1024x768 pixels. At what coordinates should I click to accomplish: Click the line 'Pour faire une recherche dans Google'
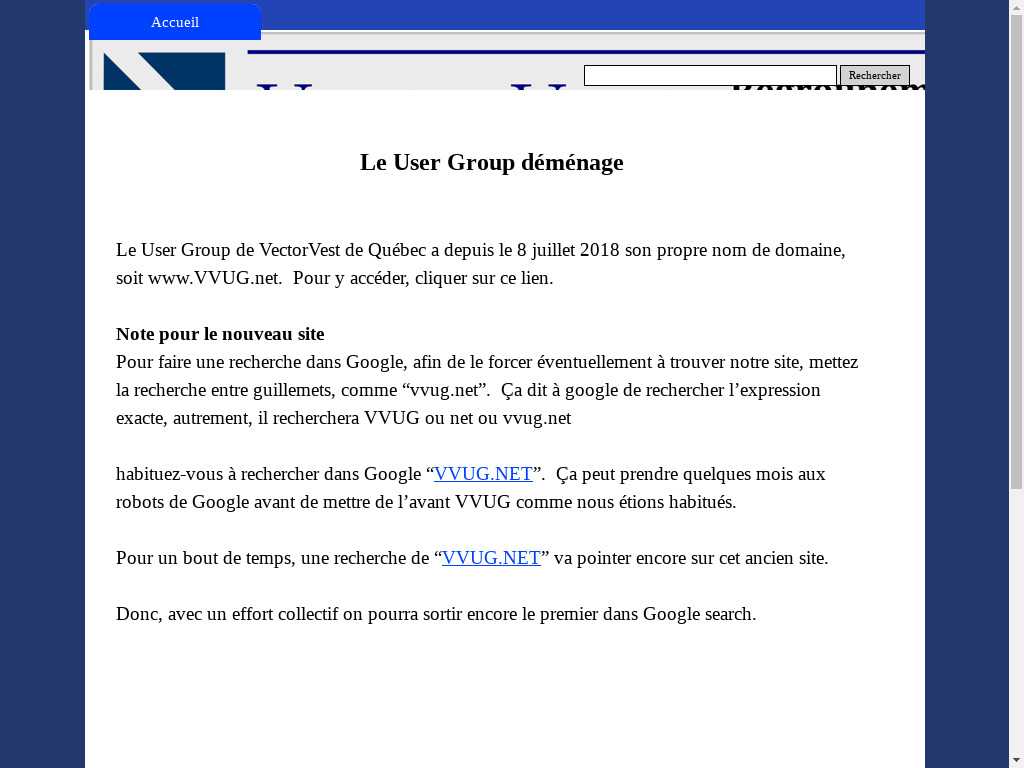(x=487, y=362)
